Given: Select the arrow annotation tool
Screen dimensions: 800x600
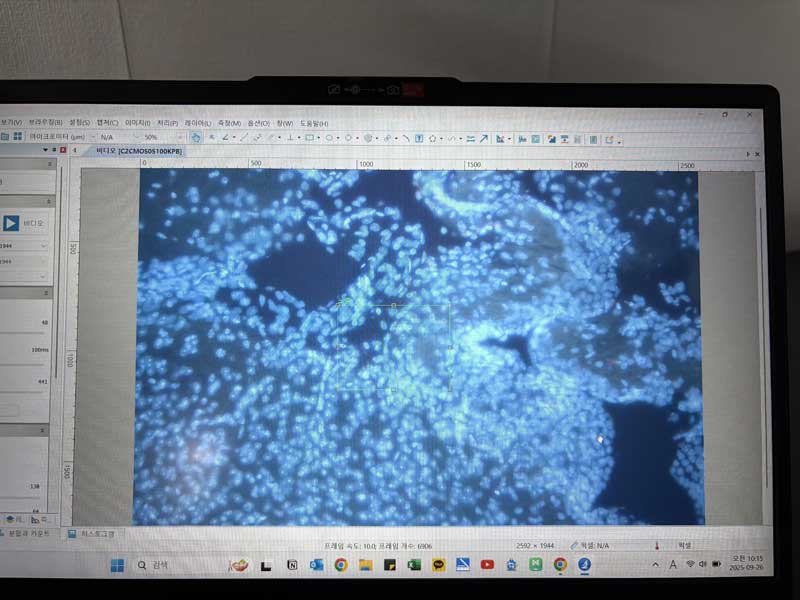Looking at the screenshot, I should click(484, 138).
